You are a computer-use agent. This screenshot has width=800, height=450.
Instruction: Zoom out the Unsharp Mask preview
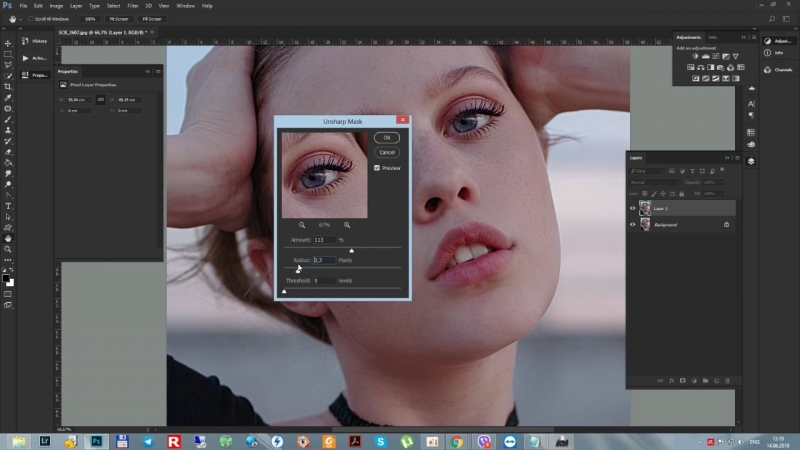[x=302, y=225]
